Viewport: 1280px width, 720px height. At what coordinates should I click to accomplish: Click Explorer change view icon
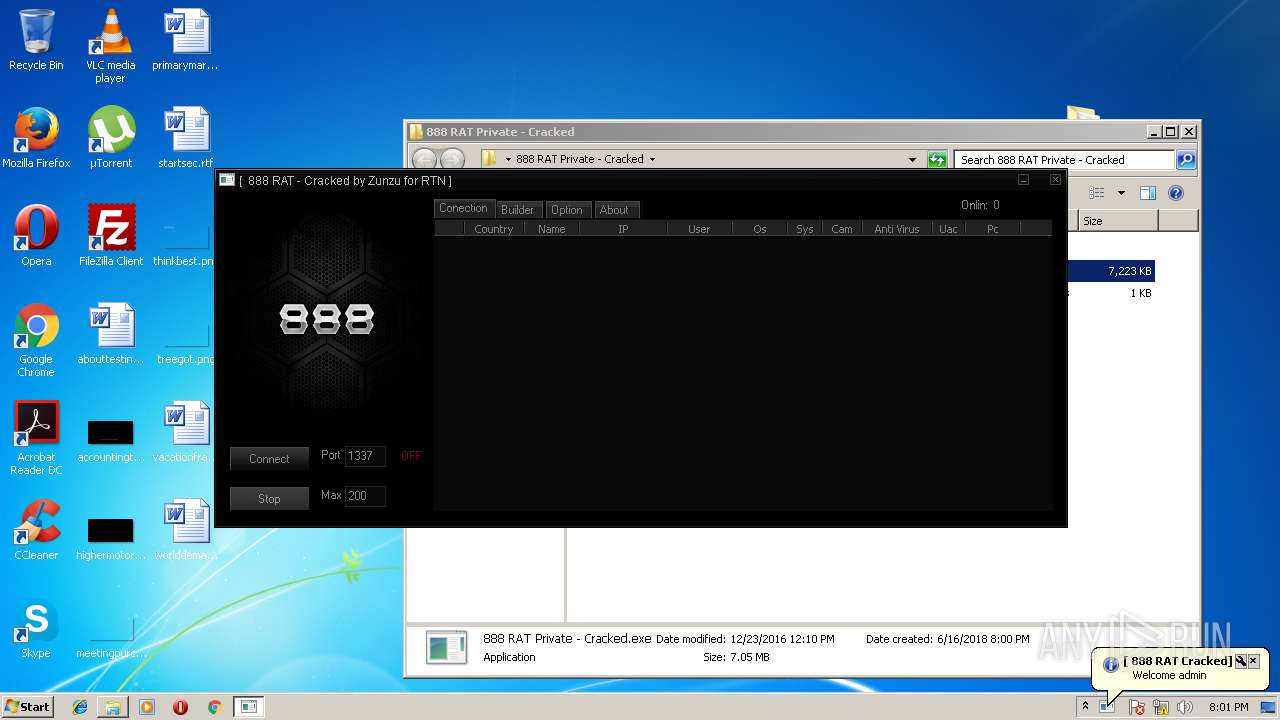tap(1097, 193)
